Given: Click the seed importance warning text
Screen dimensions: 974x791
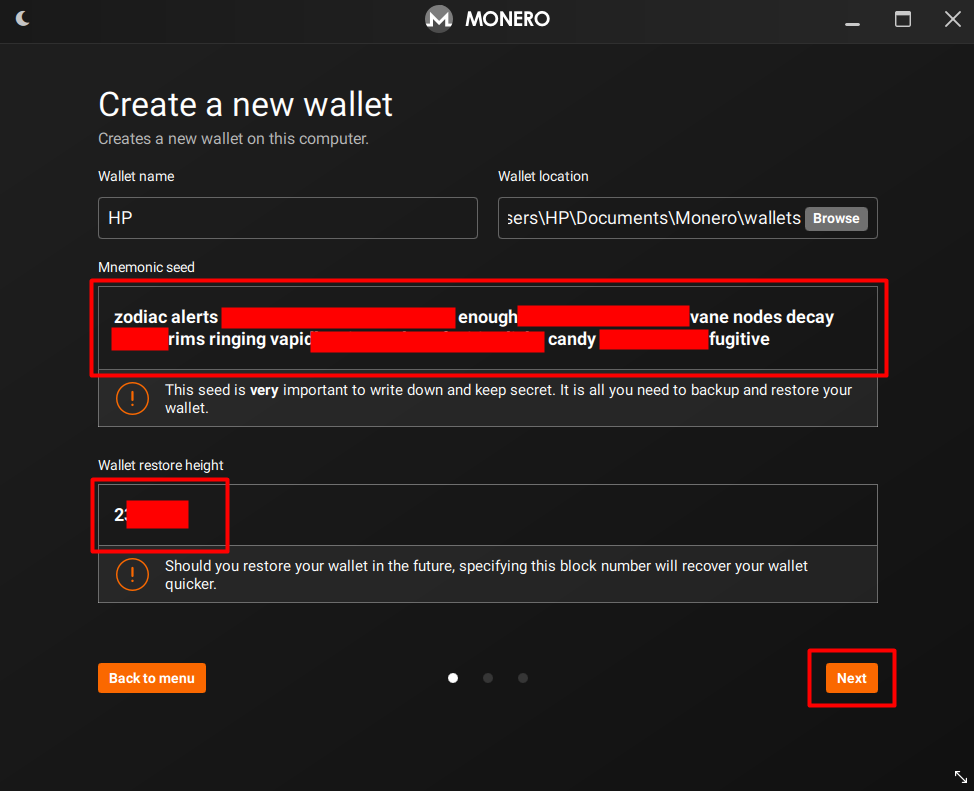Looking at the screenshot, I should 508,399.
